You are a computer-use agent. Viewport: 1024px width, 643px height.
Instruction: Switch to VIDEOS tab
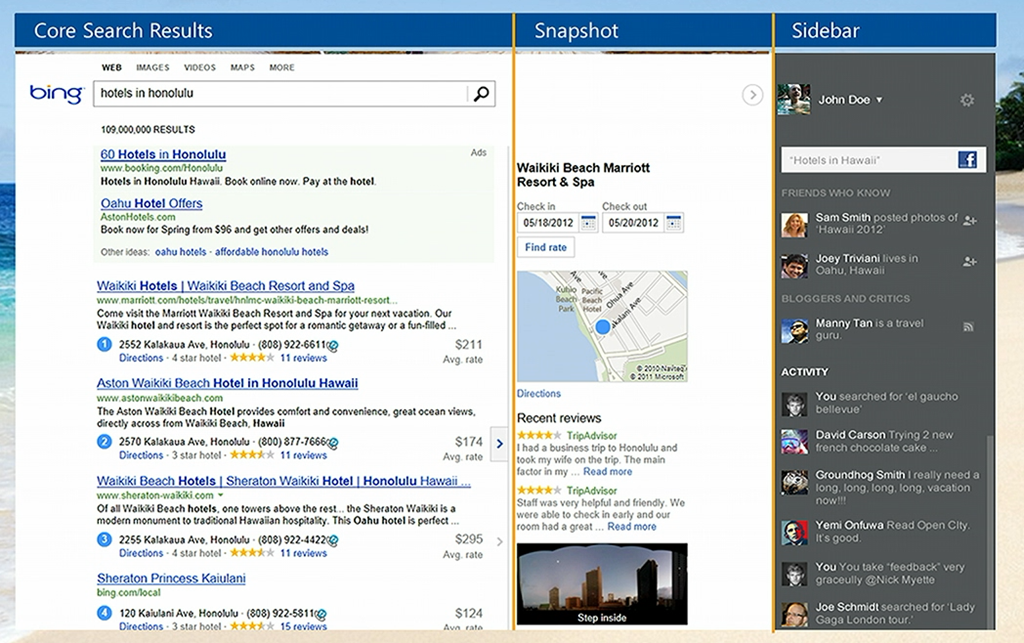pos(200,67)
